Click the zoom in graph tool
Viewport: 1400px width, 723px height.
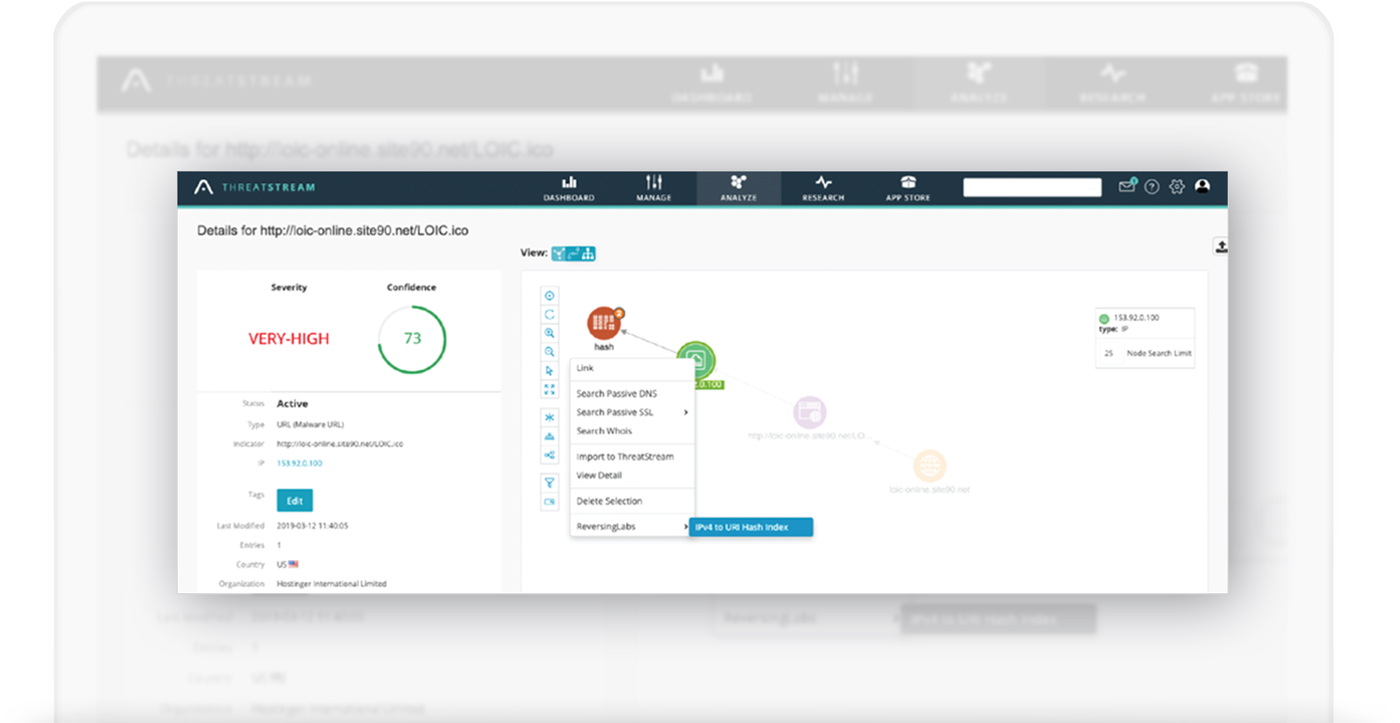pyautogui.click(x=549, y=333)
